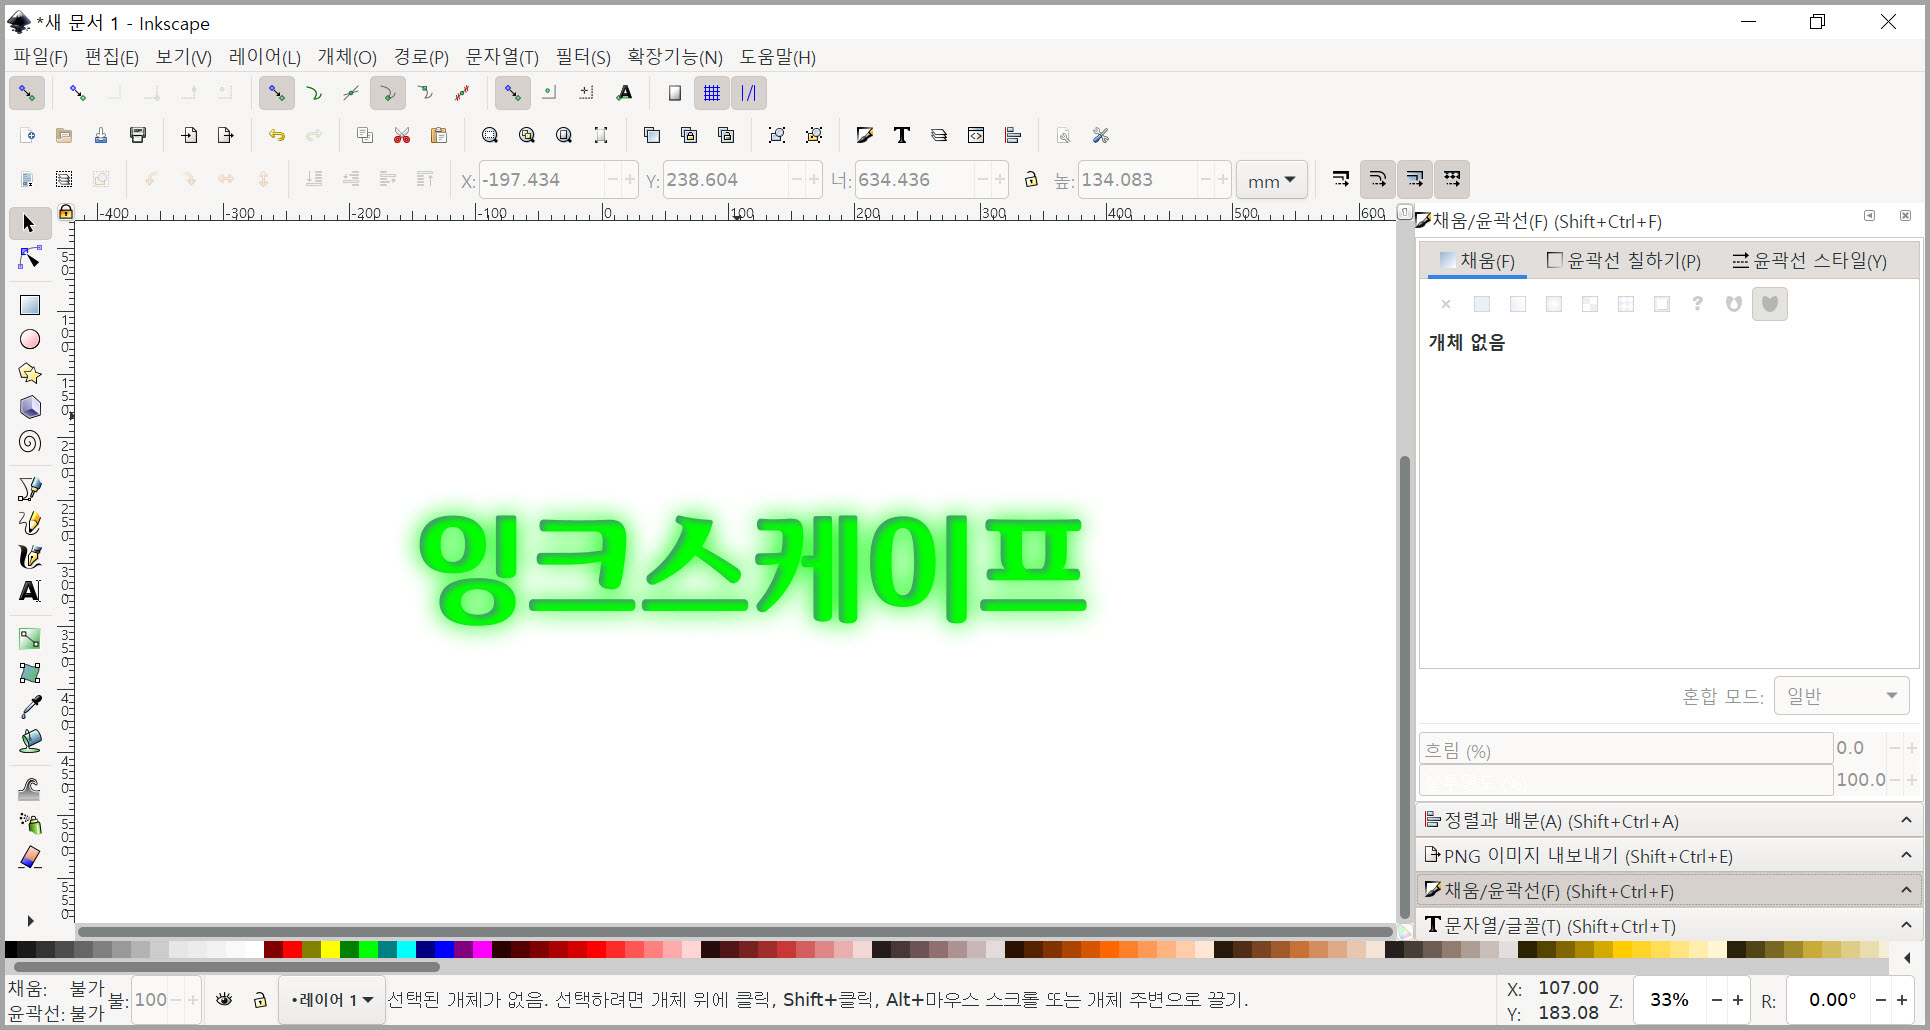
Task: Click the Print document icon
Action: (x=138, y=136)
